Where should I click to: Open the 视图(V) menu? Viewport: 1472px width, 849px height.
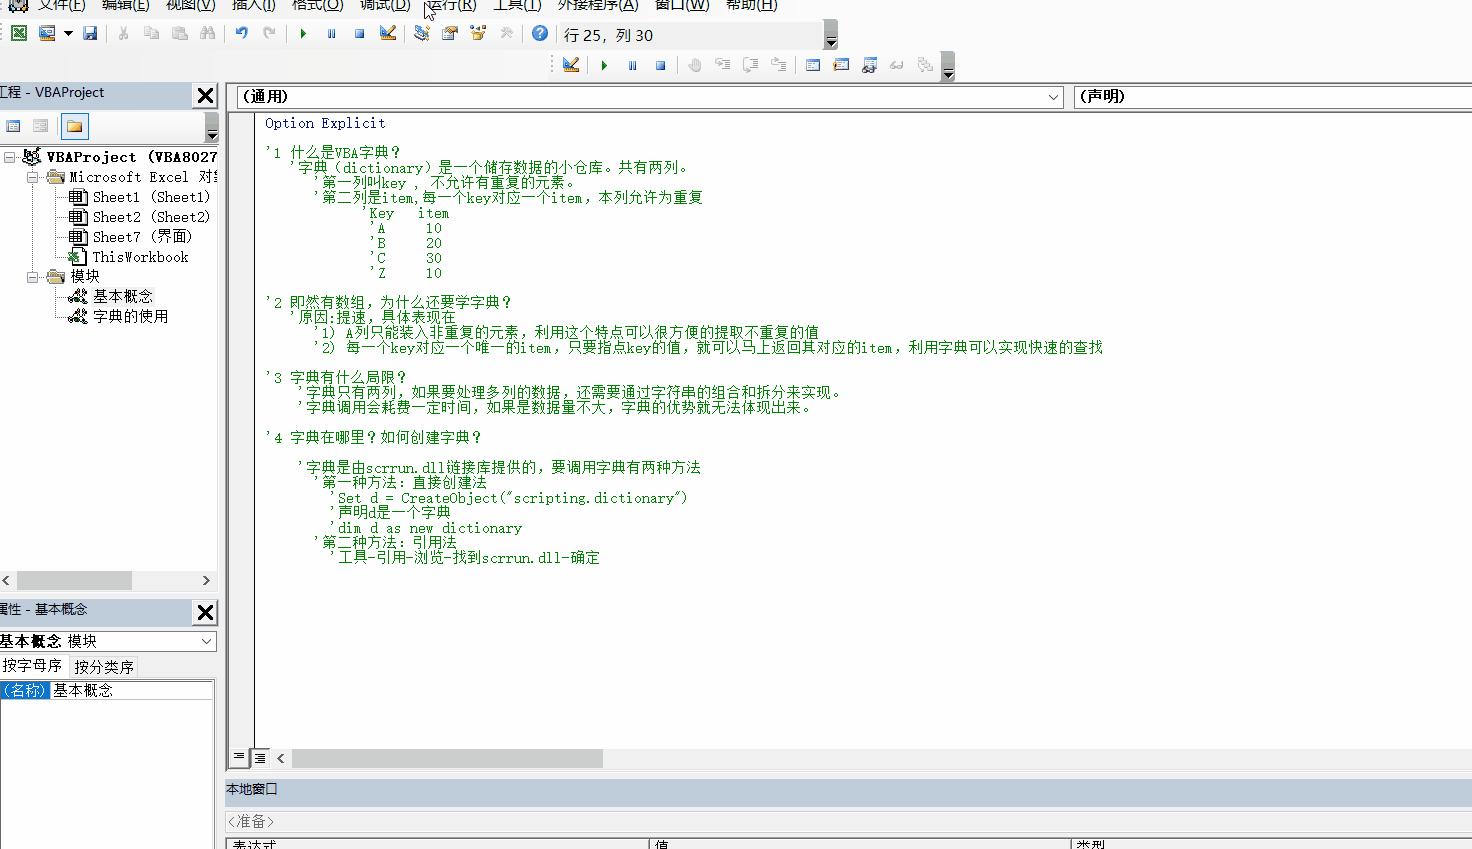click(x=190, y=5)
